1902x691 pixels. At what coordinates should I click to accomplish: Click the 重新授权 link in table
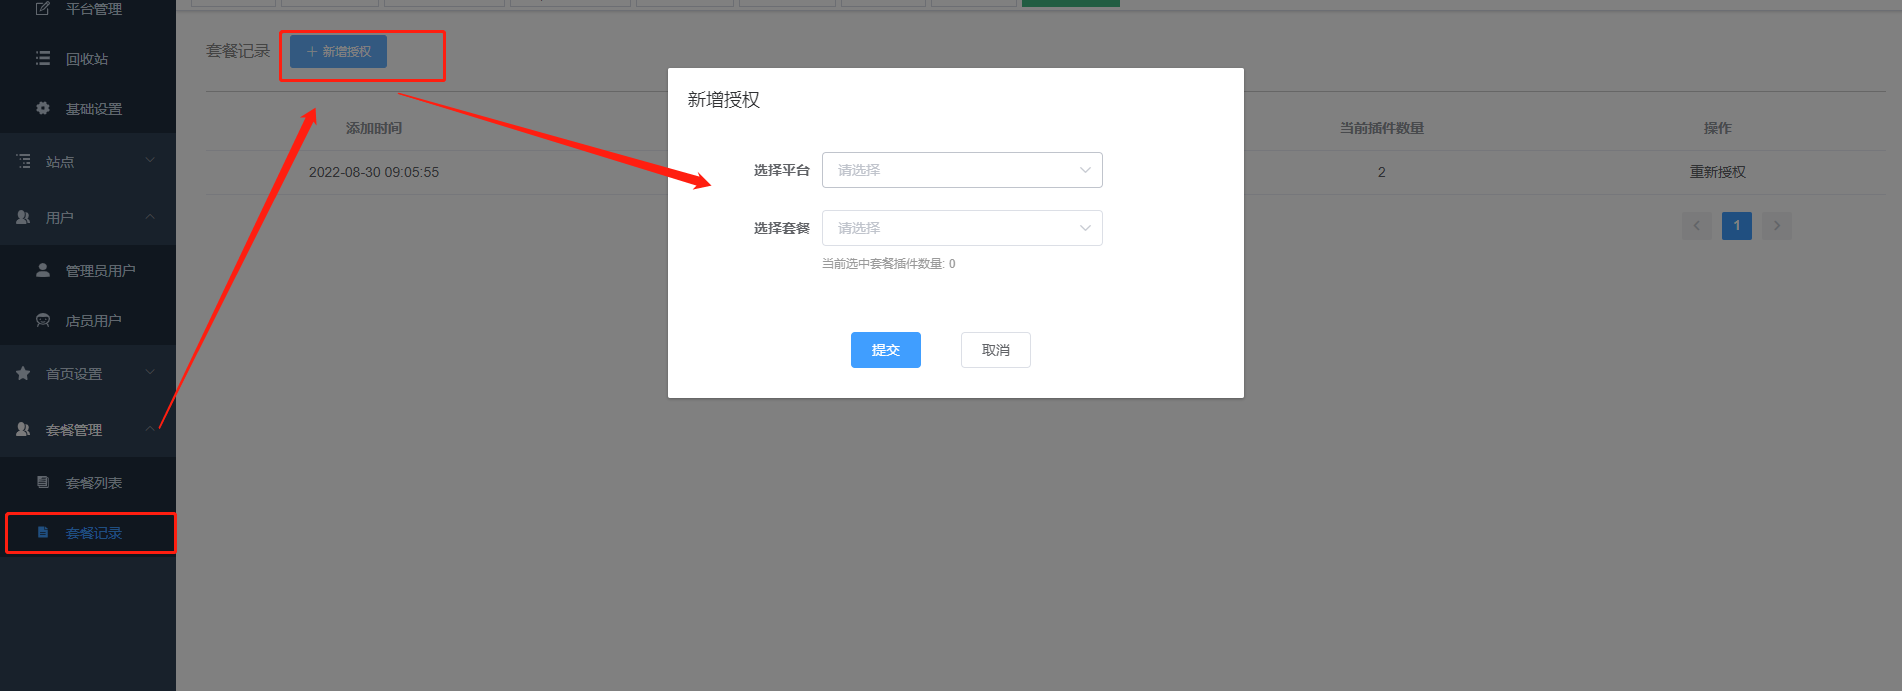pos(1717,172)
